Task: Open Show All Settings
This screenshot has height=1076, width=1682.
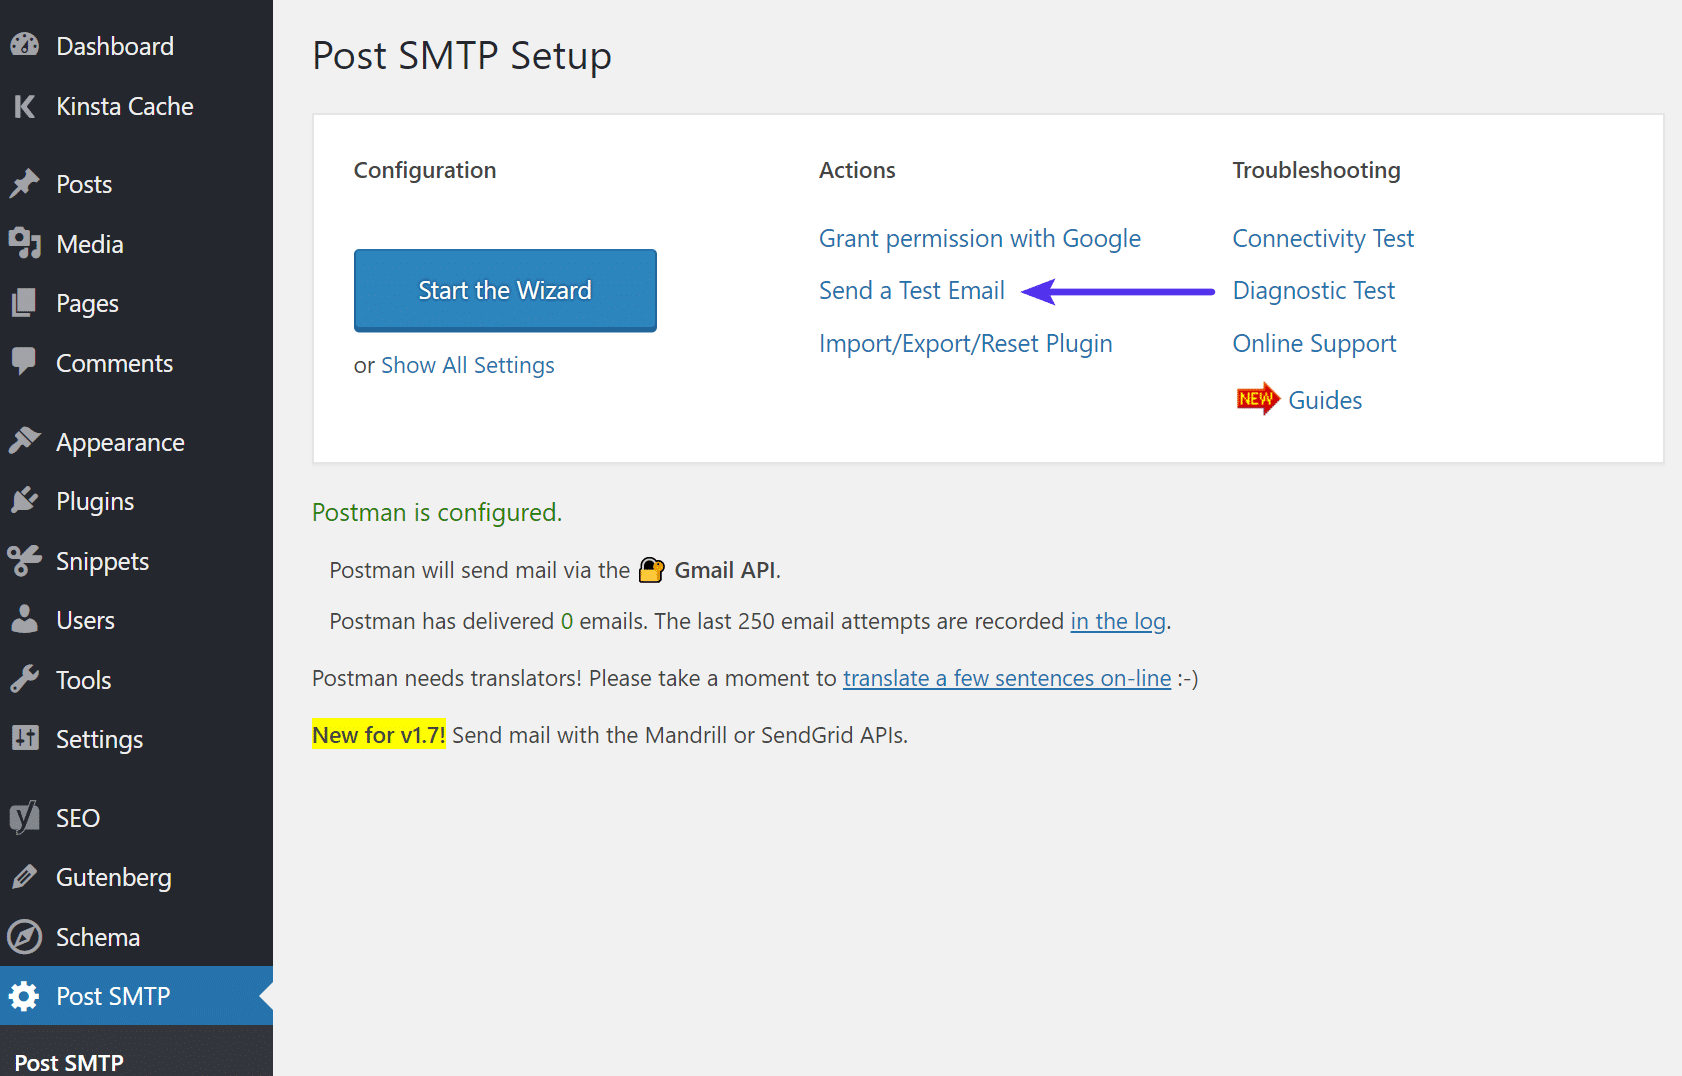Action: pyautogui.click(x=467, y=365)
